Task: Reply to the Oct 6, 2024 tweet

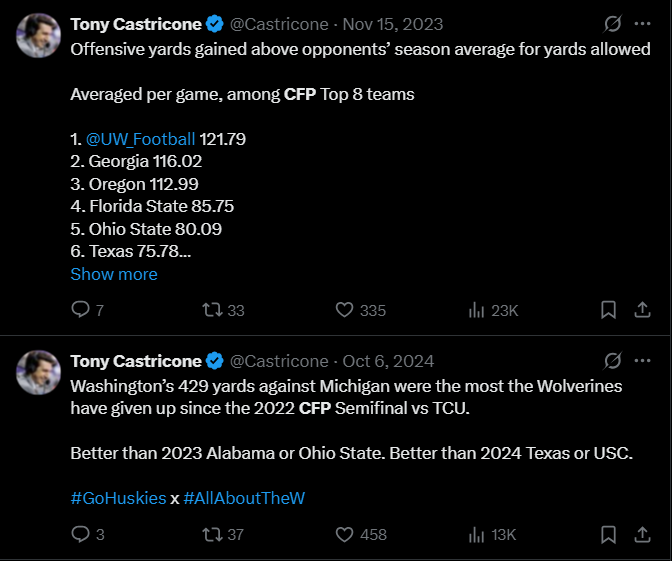Action: pyautogui.click(x=81, y=534)
